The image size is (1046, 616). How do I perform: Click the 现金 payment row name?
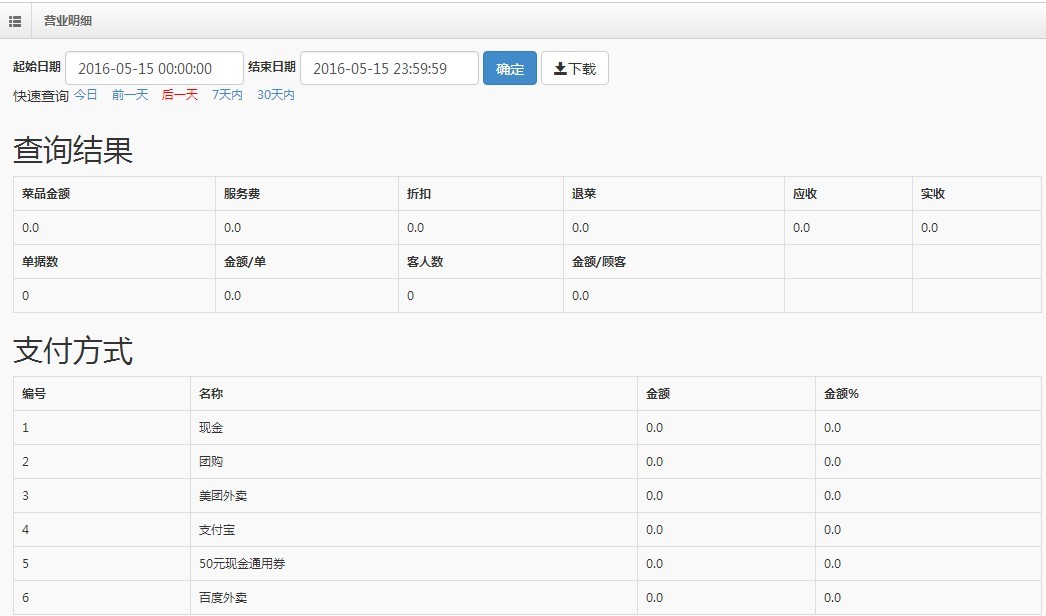click(211, 428)
